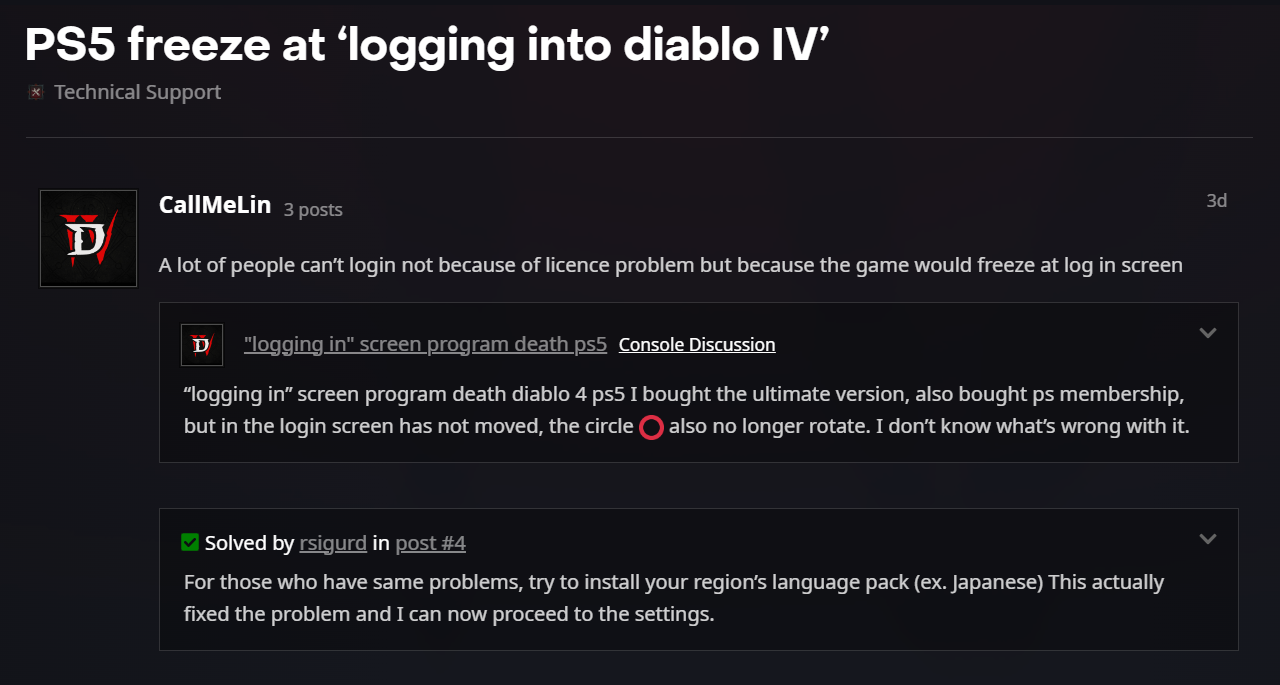
Task: Click the green solved checkmark icon
Action: point(190,542)
